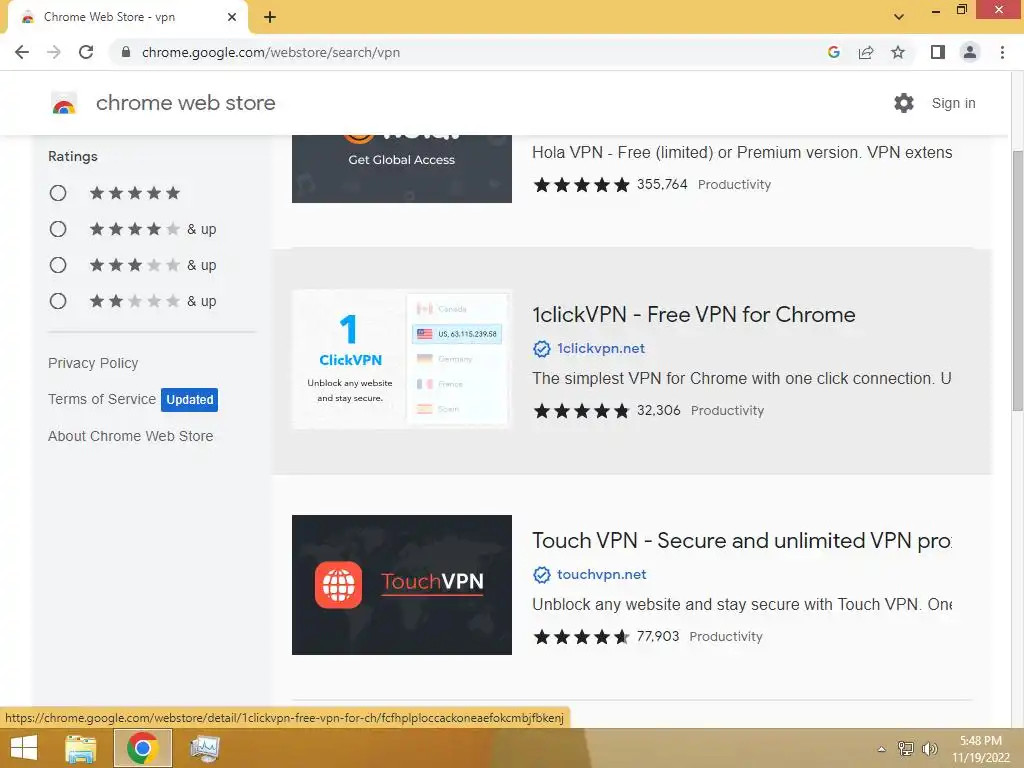Open the Terms of Service link
This screenshot has width=1024, height=768.
click(102, 399)
